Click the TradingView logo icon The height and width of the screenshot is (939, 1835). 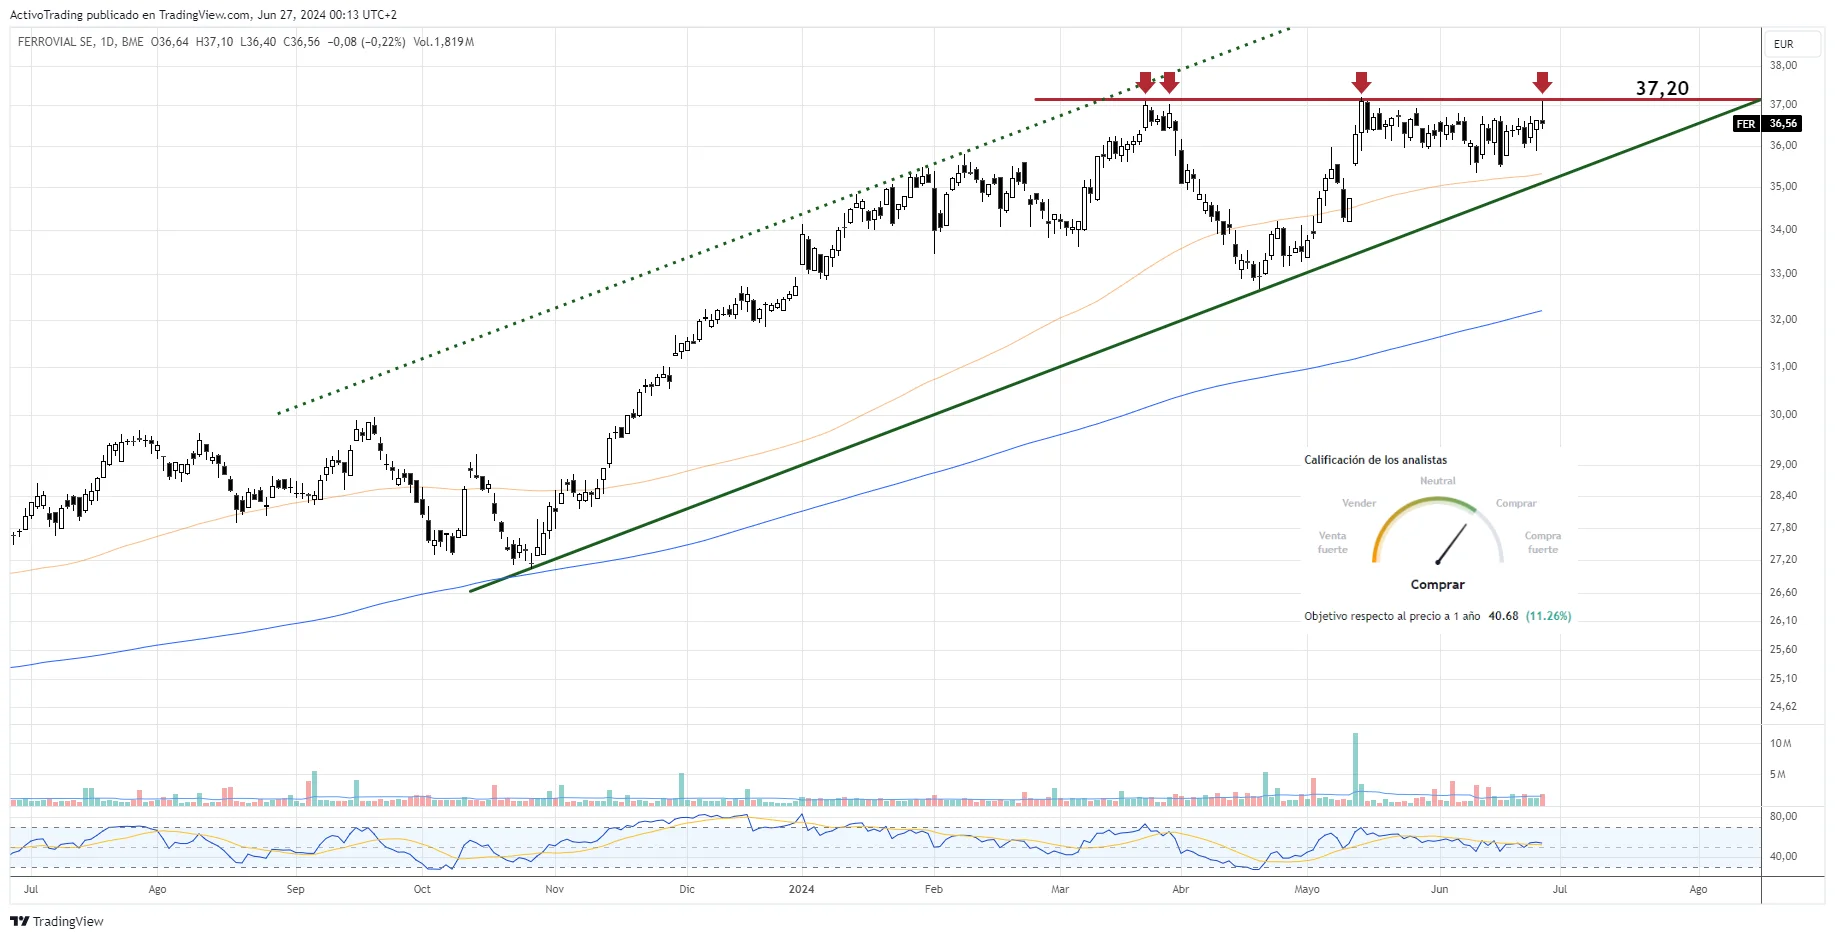[x=19, y=921]
